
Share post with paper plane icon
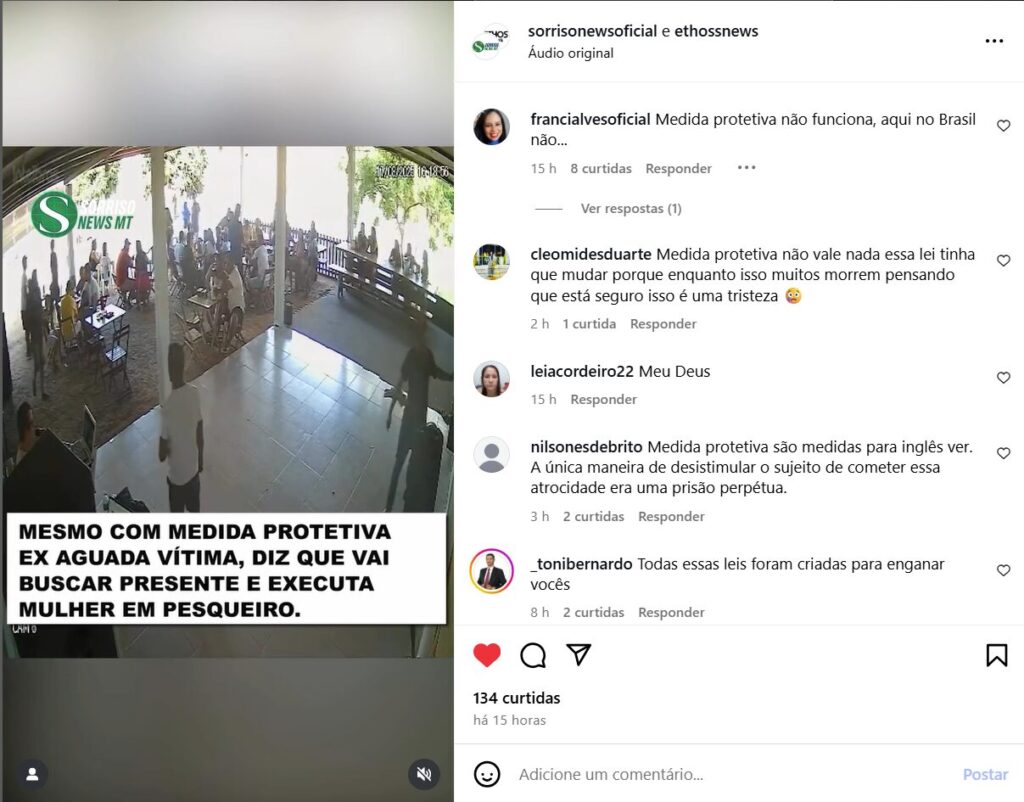pos(579,654)
